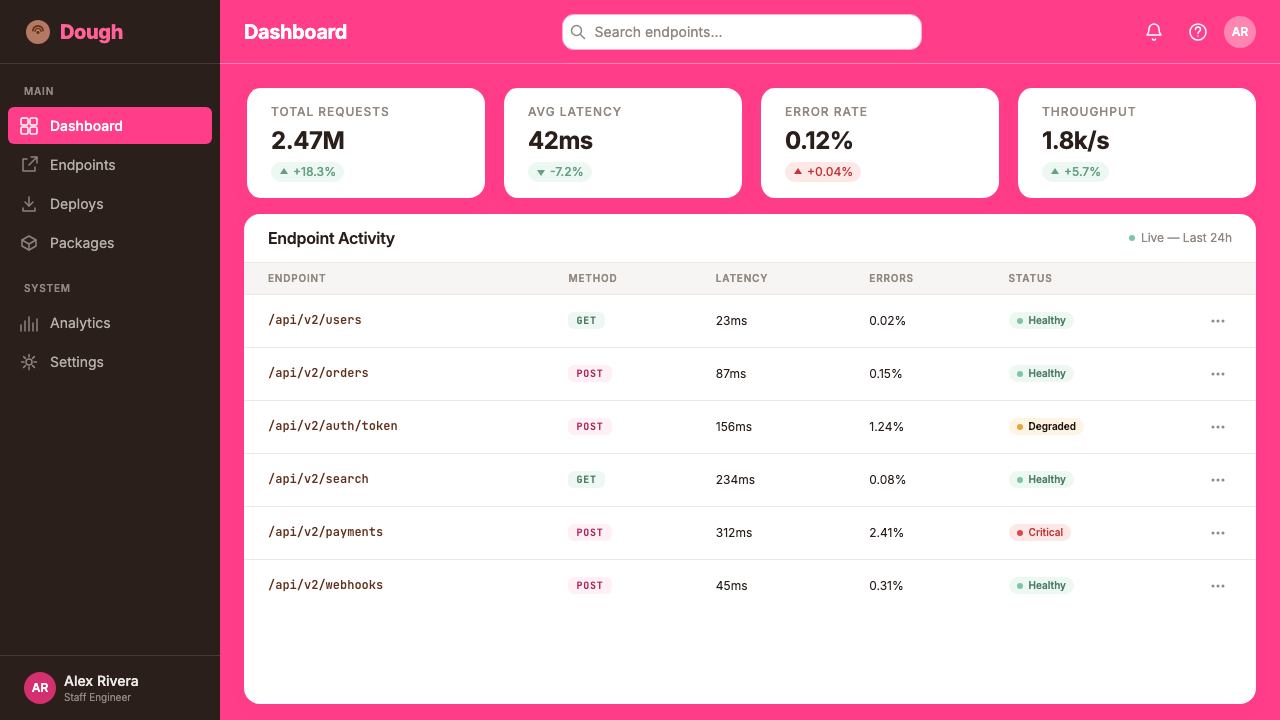Click the Dough logo icon
1280x720 pixels.
[38, 32]
